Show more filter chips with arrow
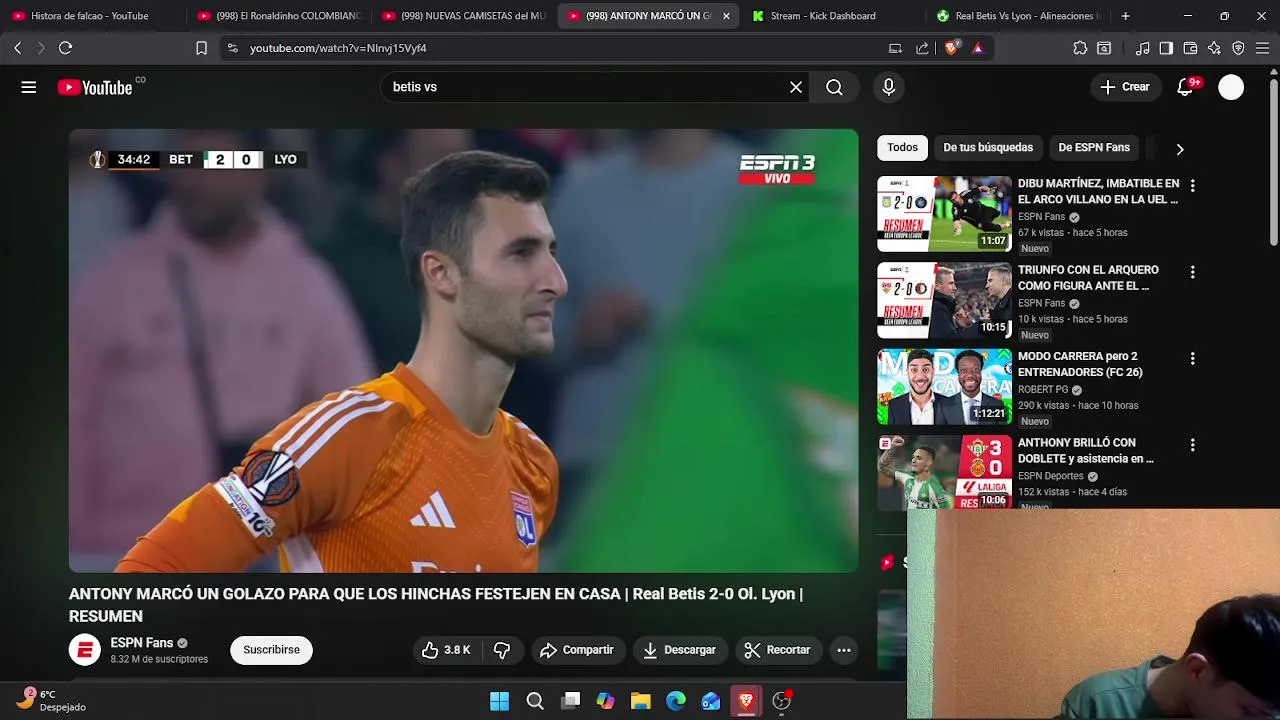 pos(1180,149)
